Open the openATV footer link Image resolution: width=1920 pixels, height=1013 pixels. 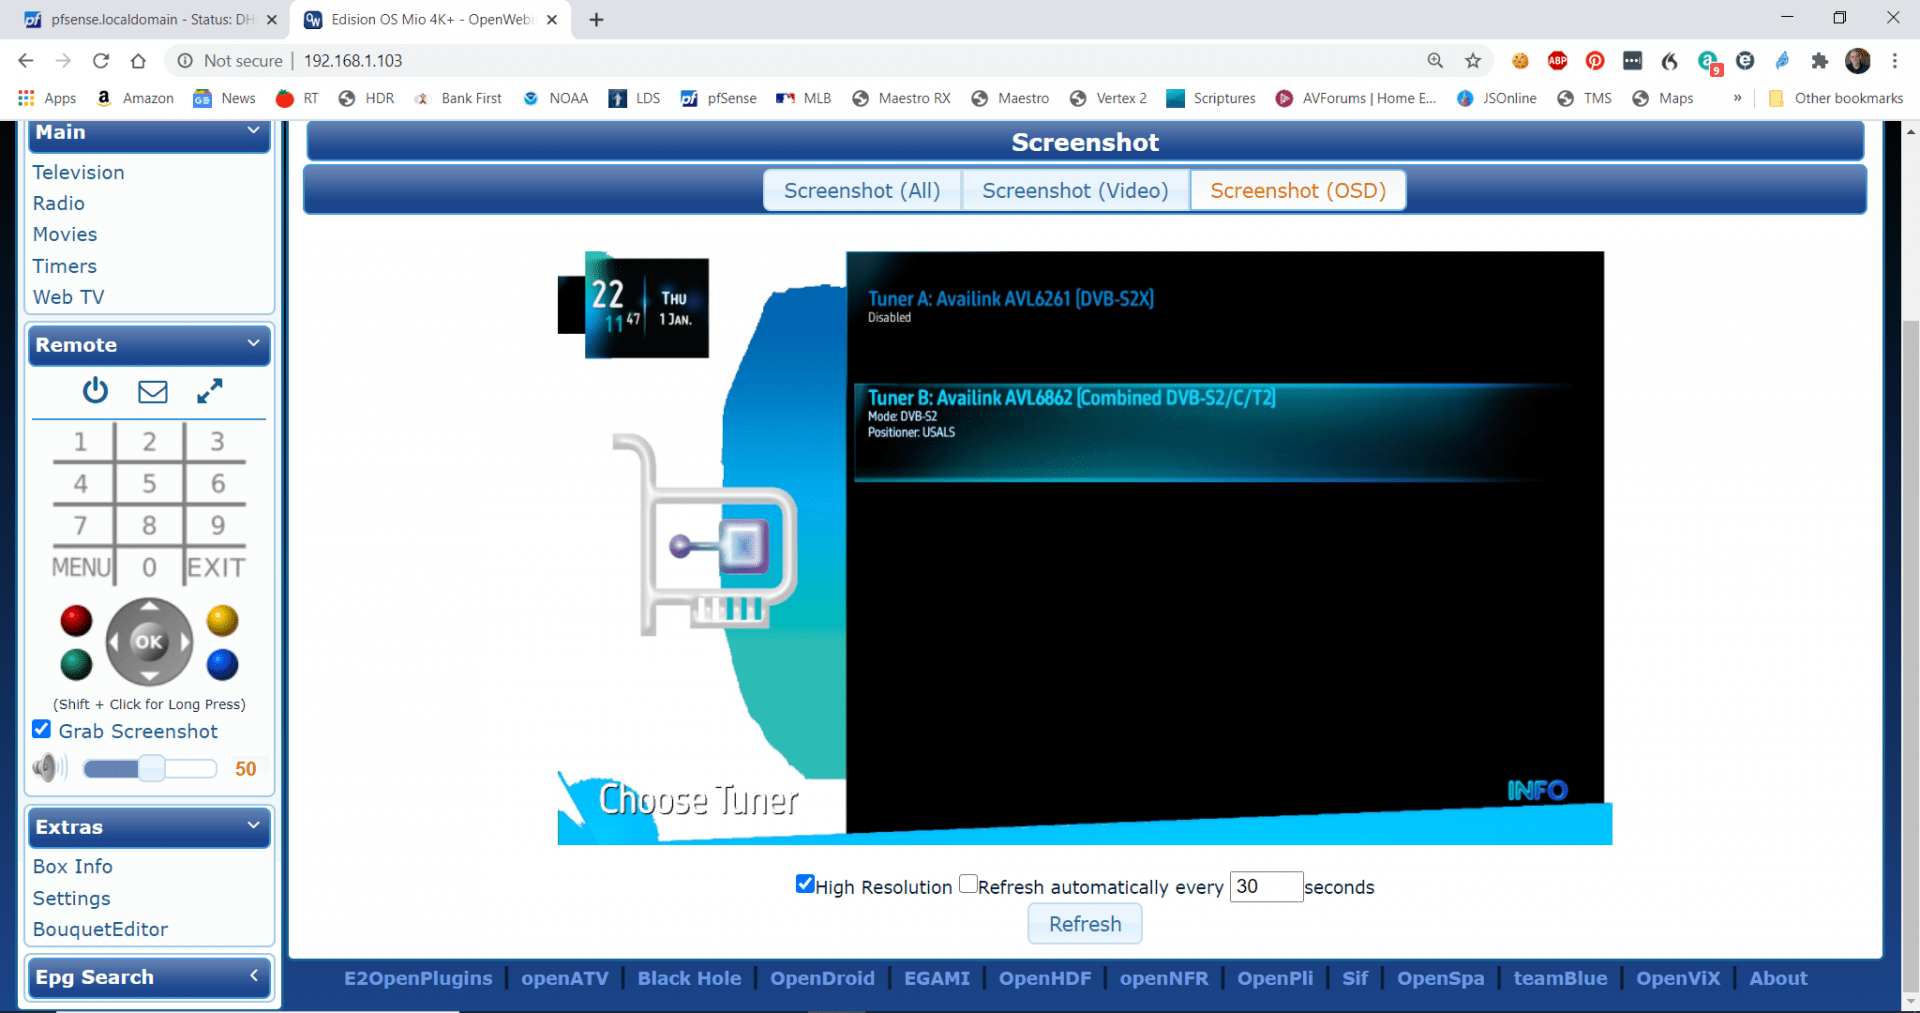pos(564,978)
